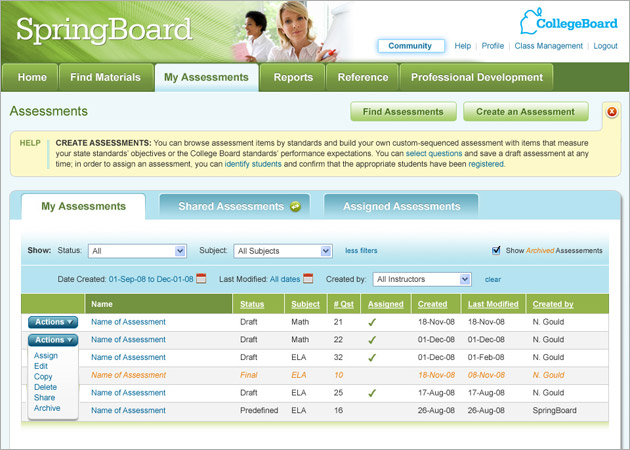Screen dimensions: 630x450
Task: Click the SpringBoard logo
Action: [x=104, y=30]
